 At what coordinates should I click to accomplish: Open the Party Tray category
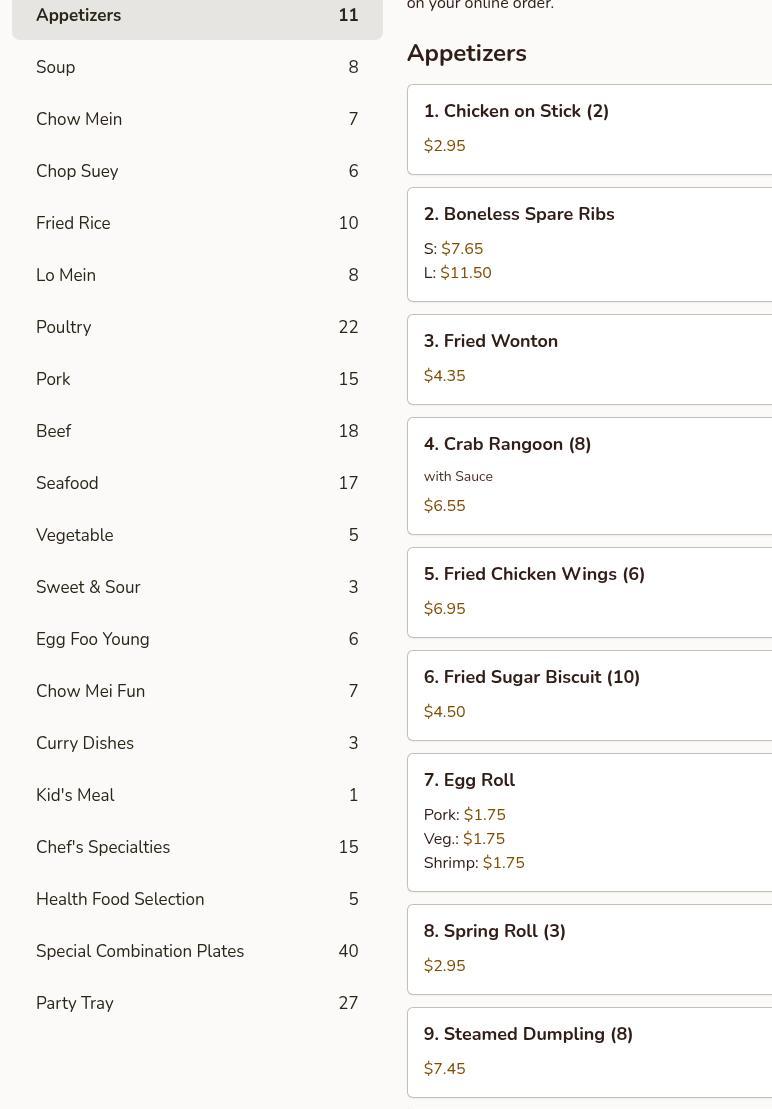coord(197,1003)
